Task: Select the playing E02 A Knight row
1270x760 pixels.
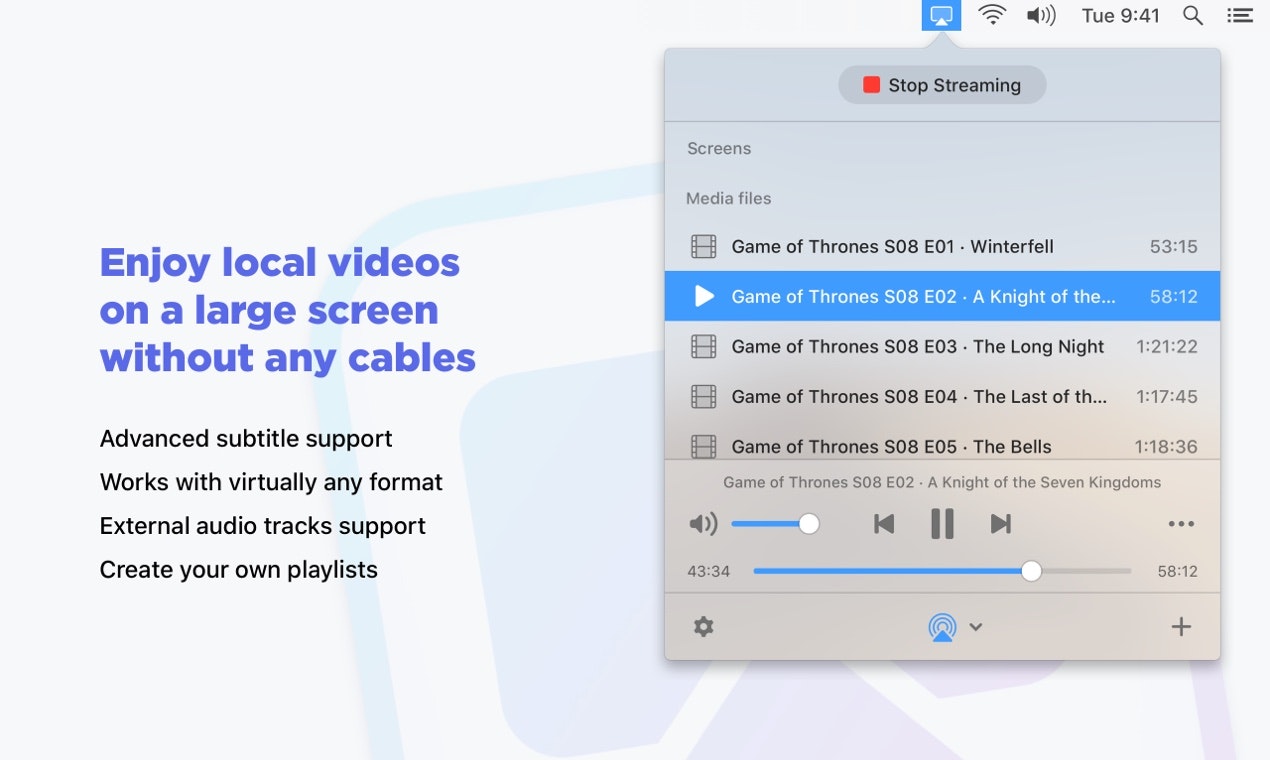Action: click(942, 296)
